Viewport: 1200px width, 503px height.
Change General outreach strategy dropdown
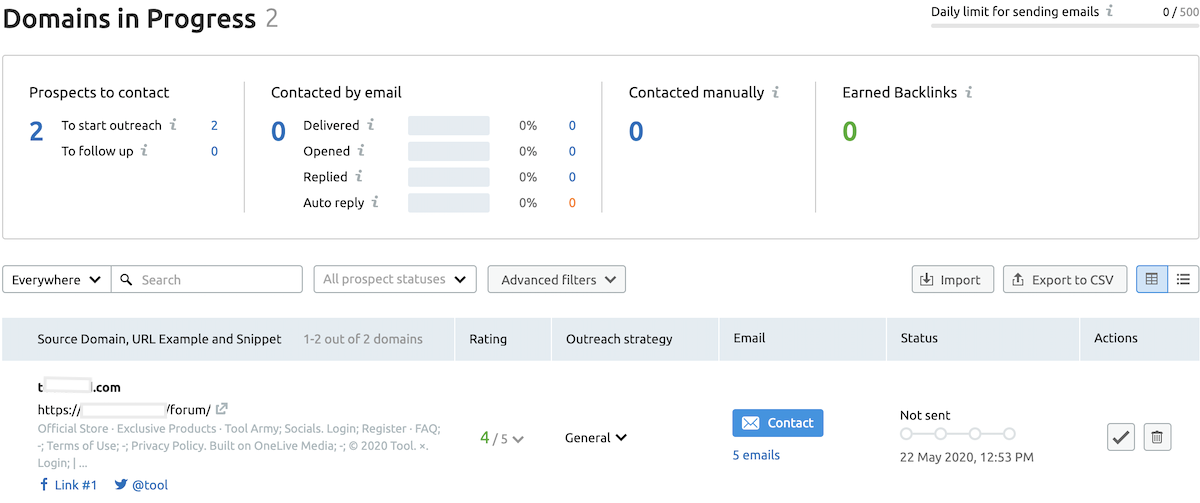click(596, 437)
